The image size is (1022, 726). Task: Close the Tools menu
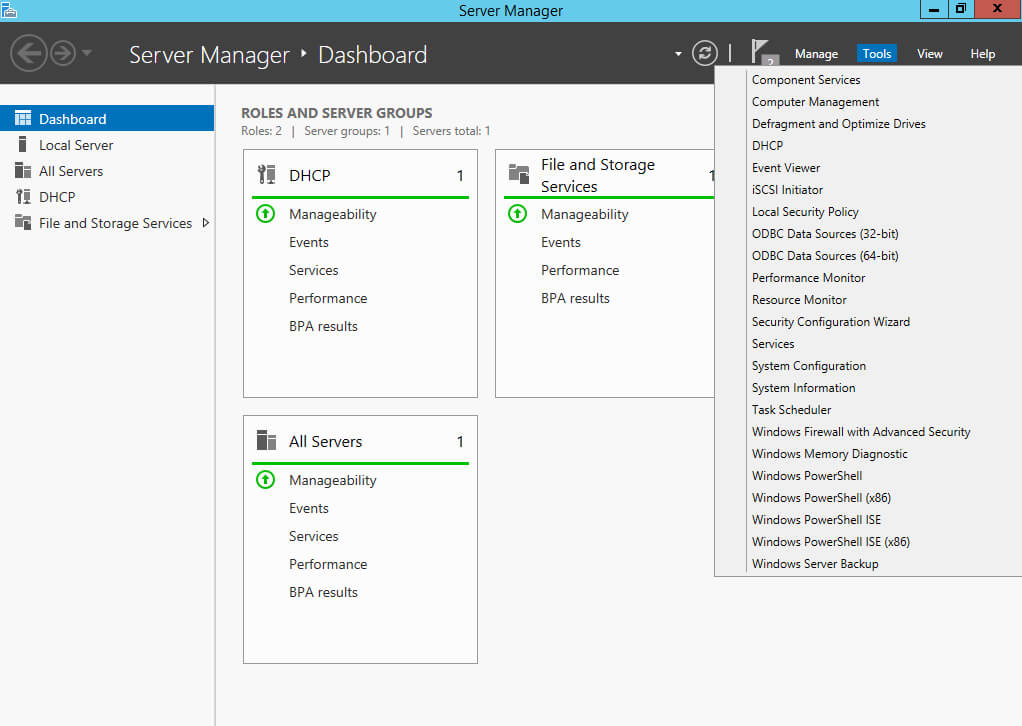pos(877,53)
